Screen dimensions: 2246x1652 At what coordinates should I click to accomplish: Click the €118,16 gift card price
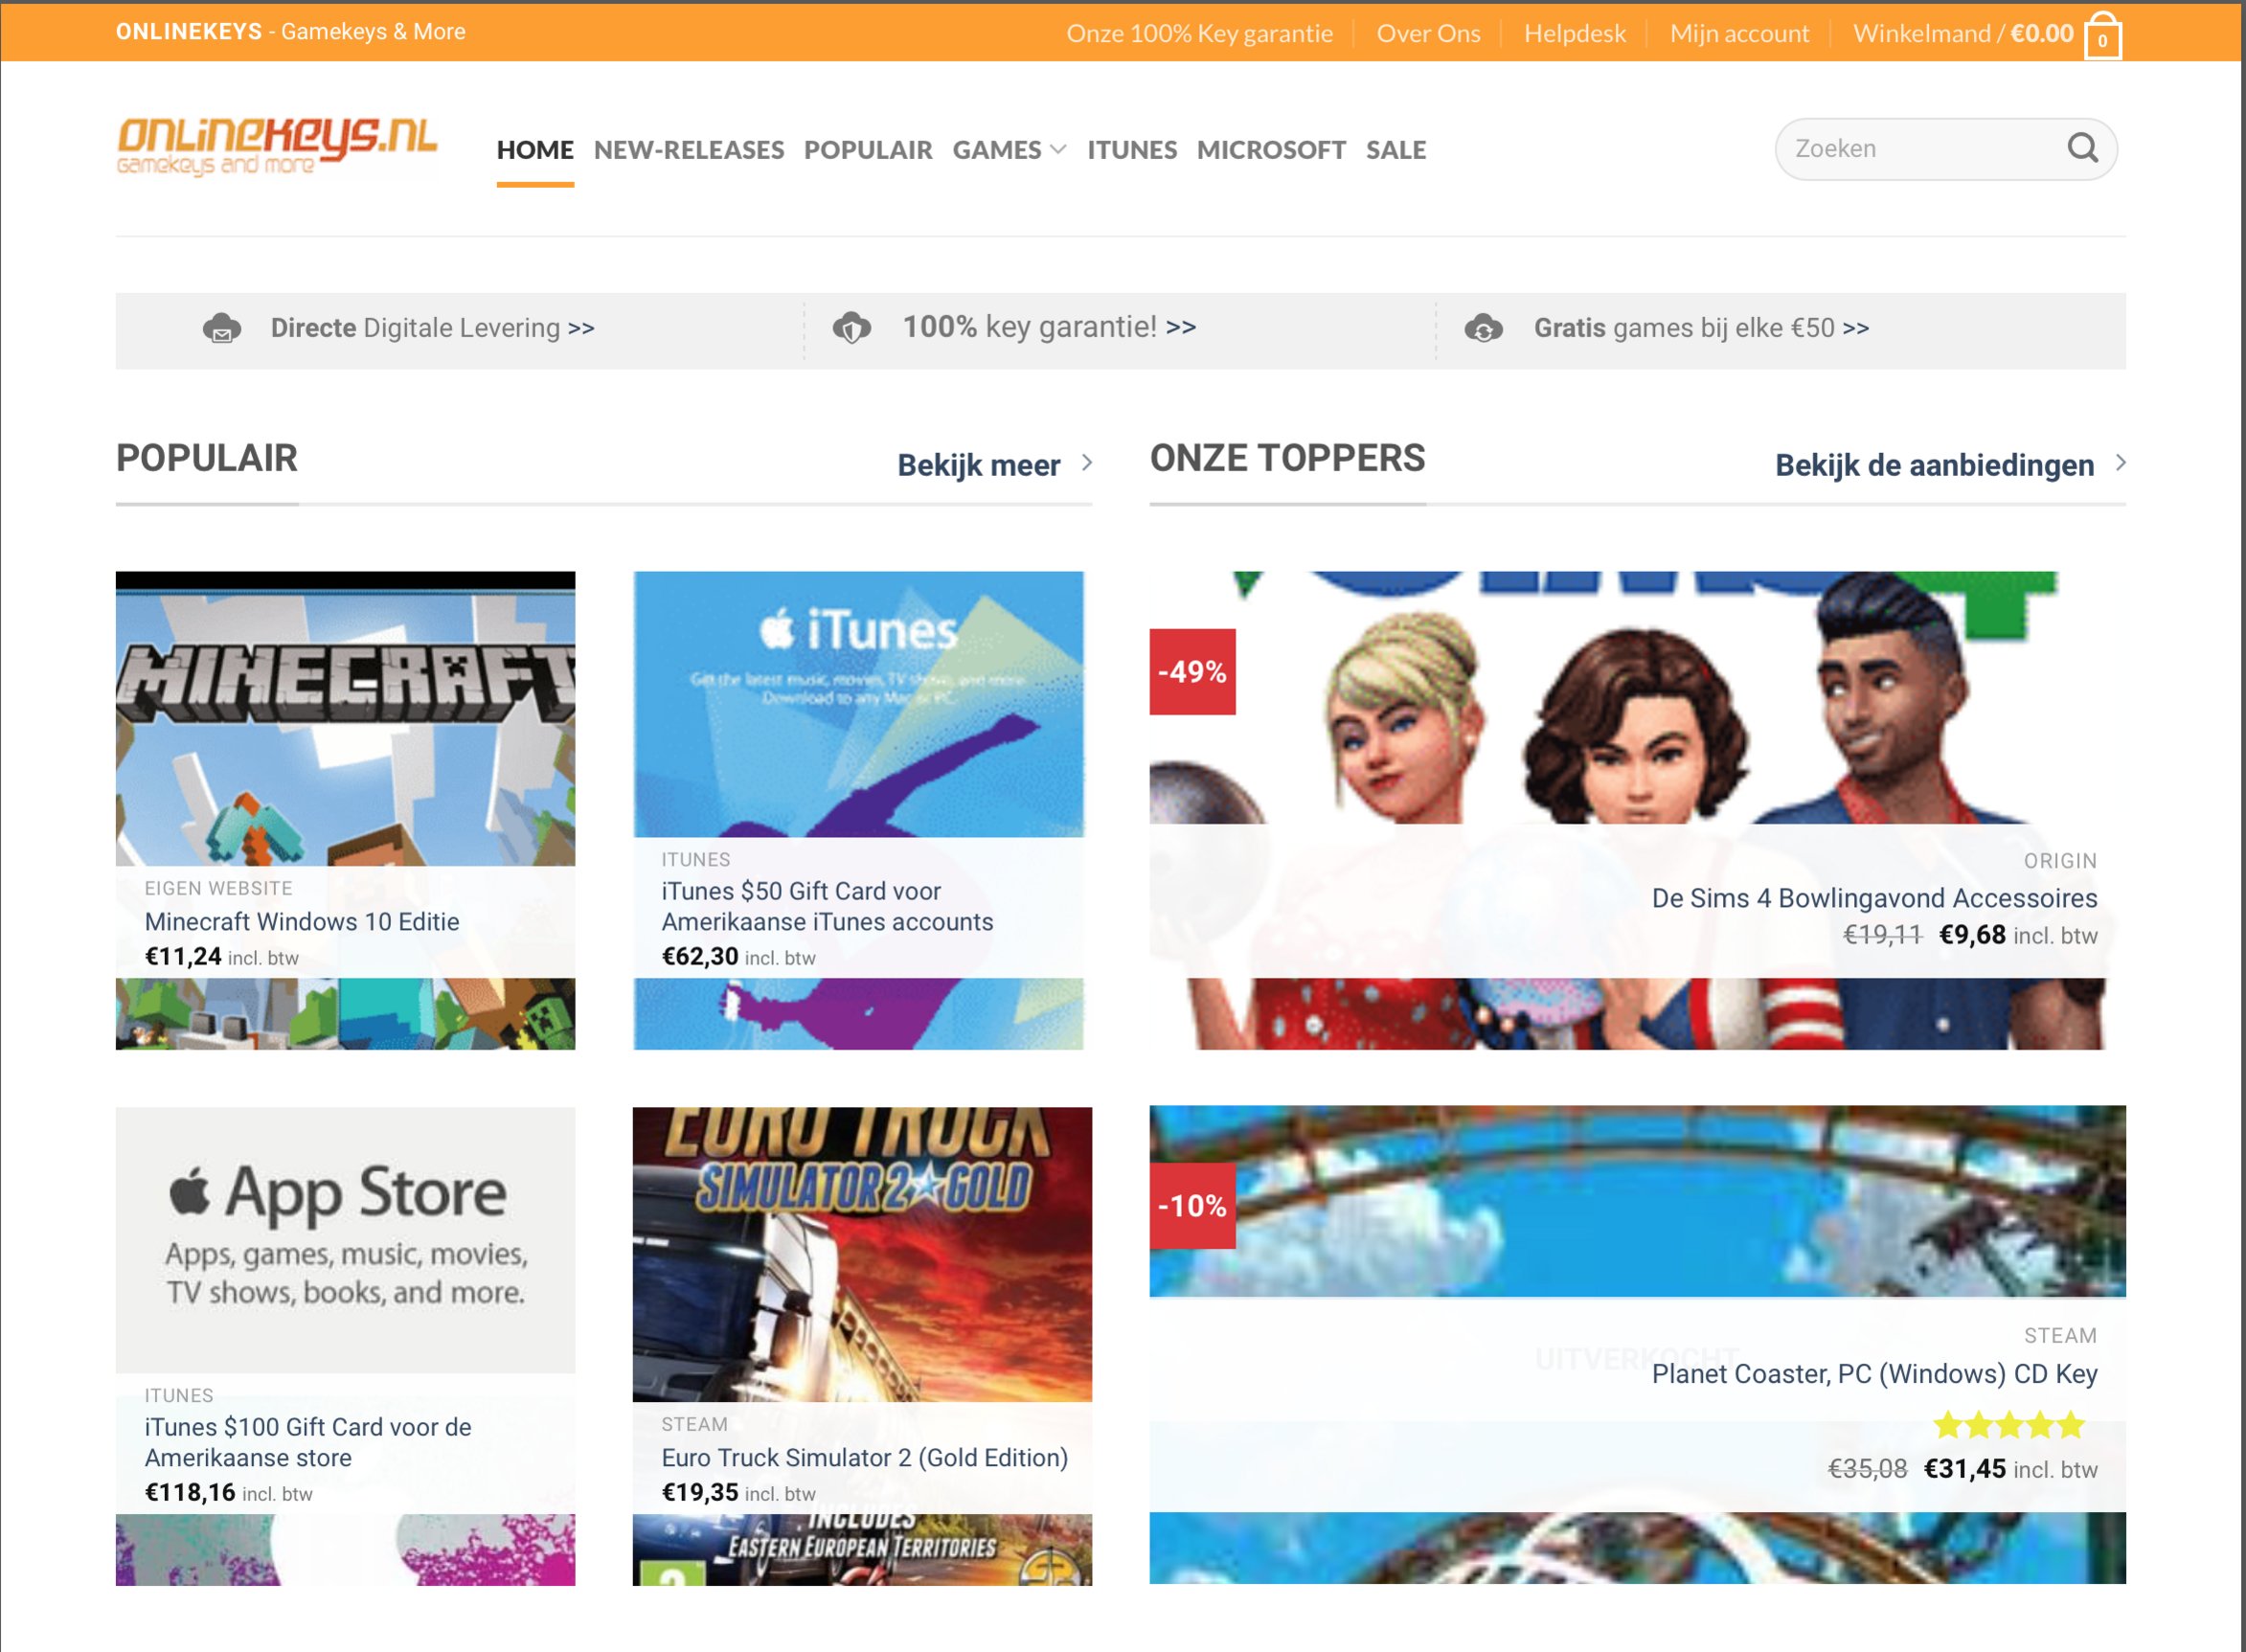pyautogui.click(x=190, y=1492)
